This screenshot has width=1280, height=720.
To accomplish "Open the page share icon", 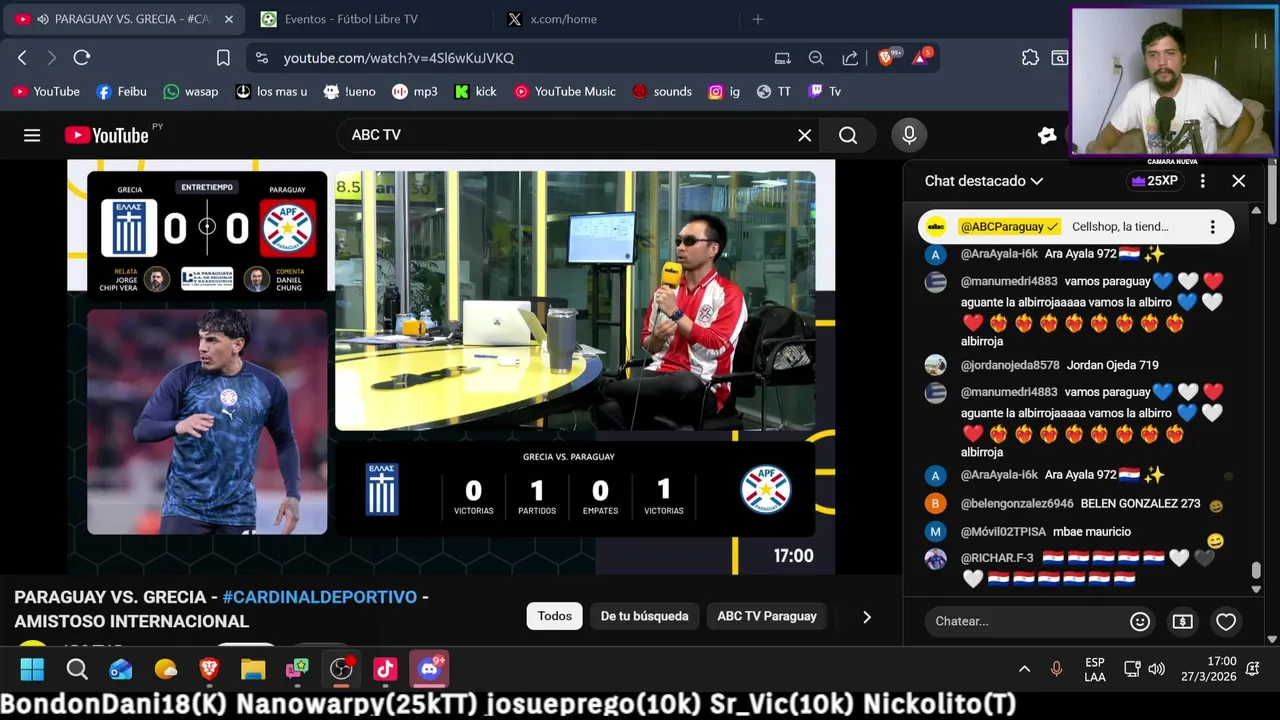I will point(850,58).
